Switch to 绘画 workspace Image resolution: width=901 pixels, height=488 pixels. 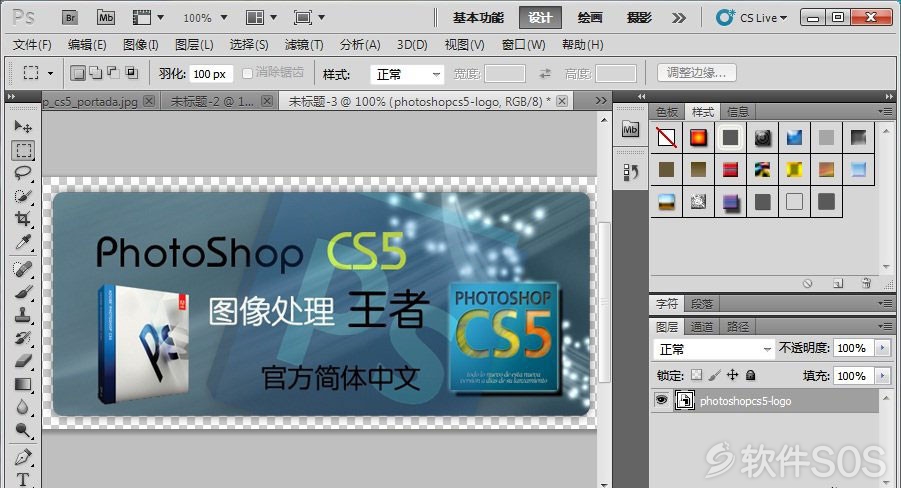click(x=590, y=18)
